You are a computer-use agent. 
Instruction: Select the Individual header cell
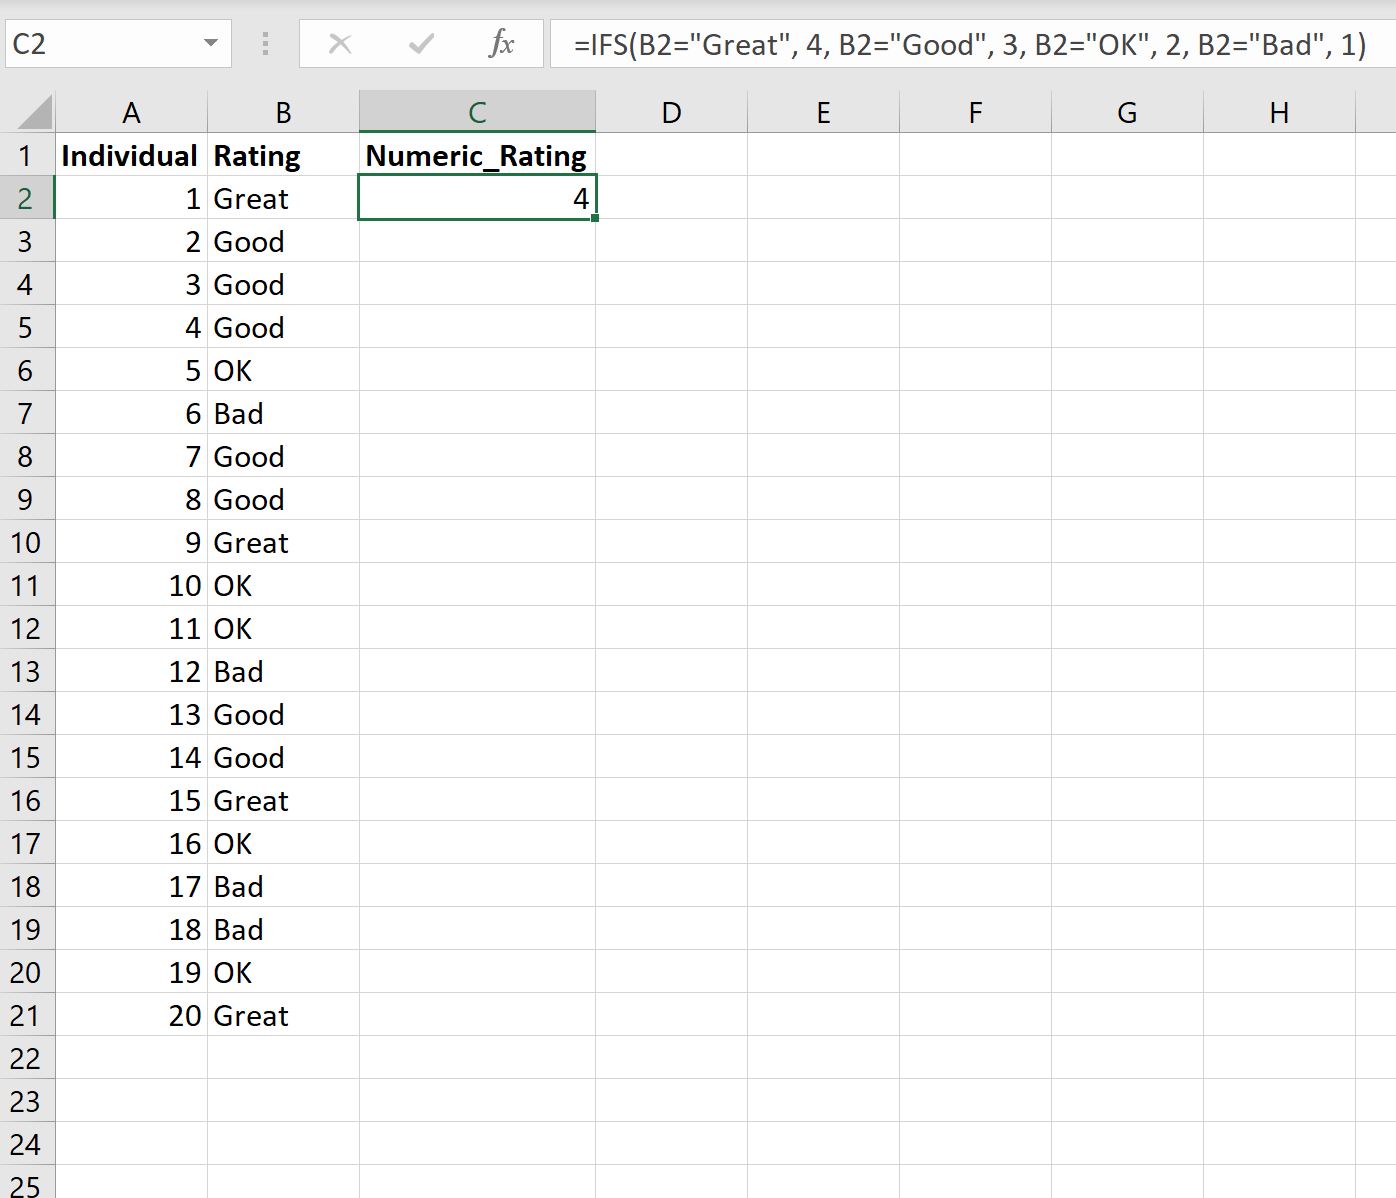[x=131, y=156]
